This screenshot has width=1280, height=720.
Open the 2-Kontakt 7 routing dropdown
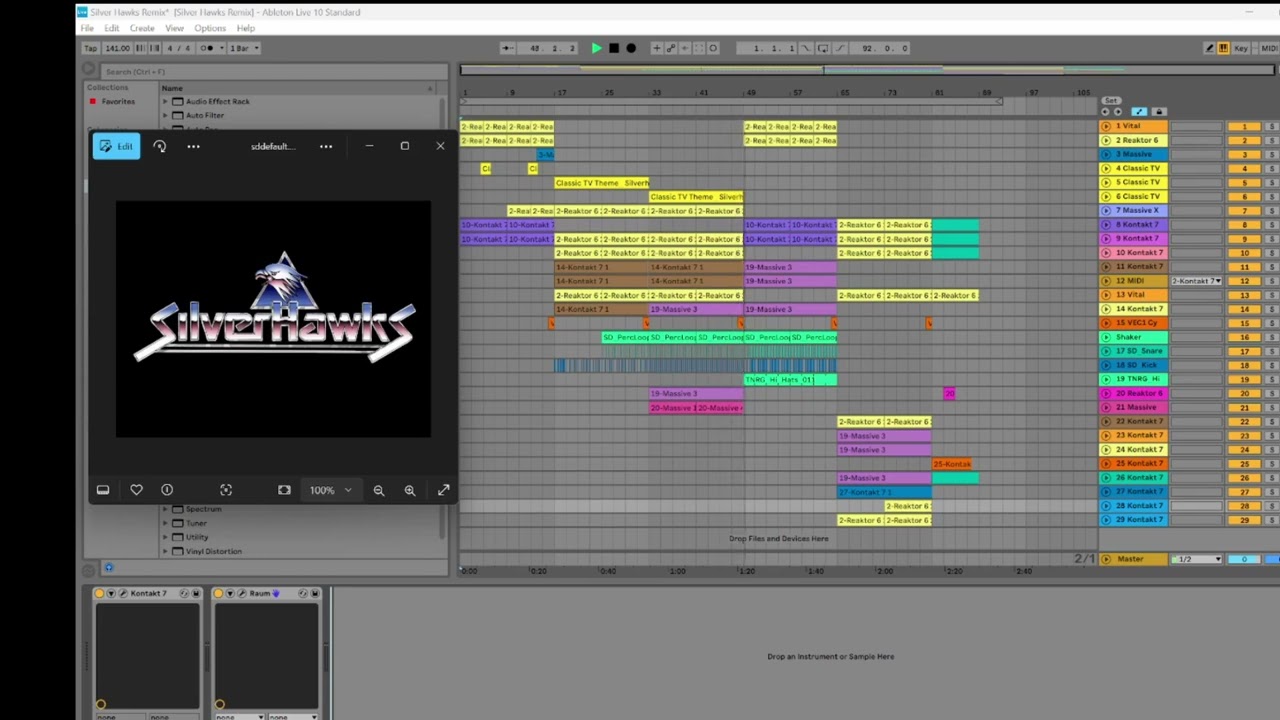point(1197,281)
